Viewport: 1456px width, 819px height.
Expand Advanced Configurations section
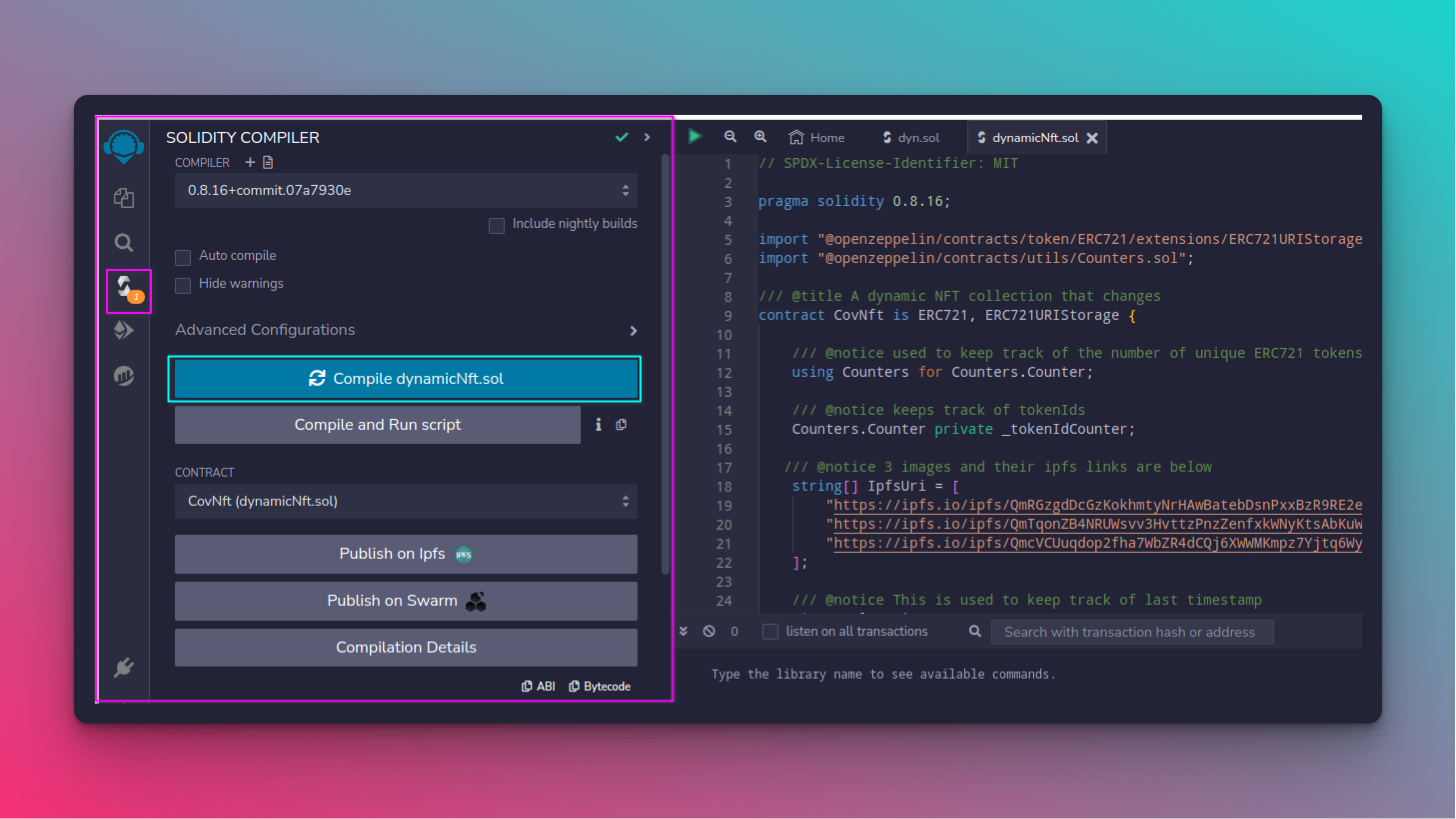(406, 330)
